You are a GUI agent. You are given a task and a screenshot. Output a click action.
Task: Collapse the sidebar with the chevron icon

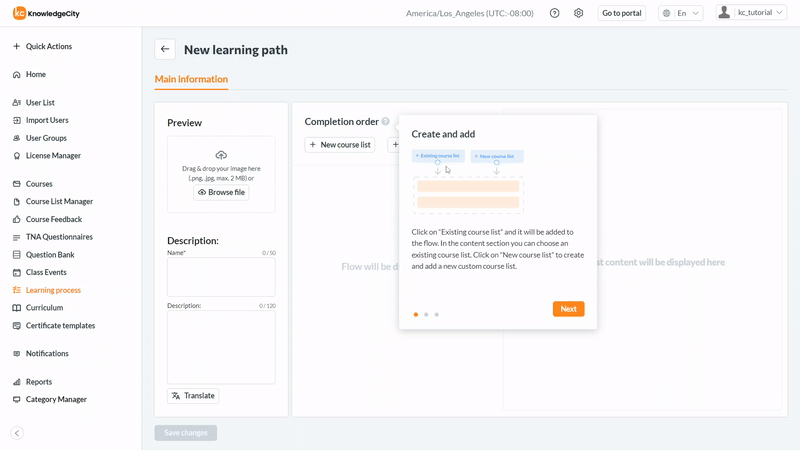17,433
